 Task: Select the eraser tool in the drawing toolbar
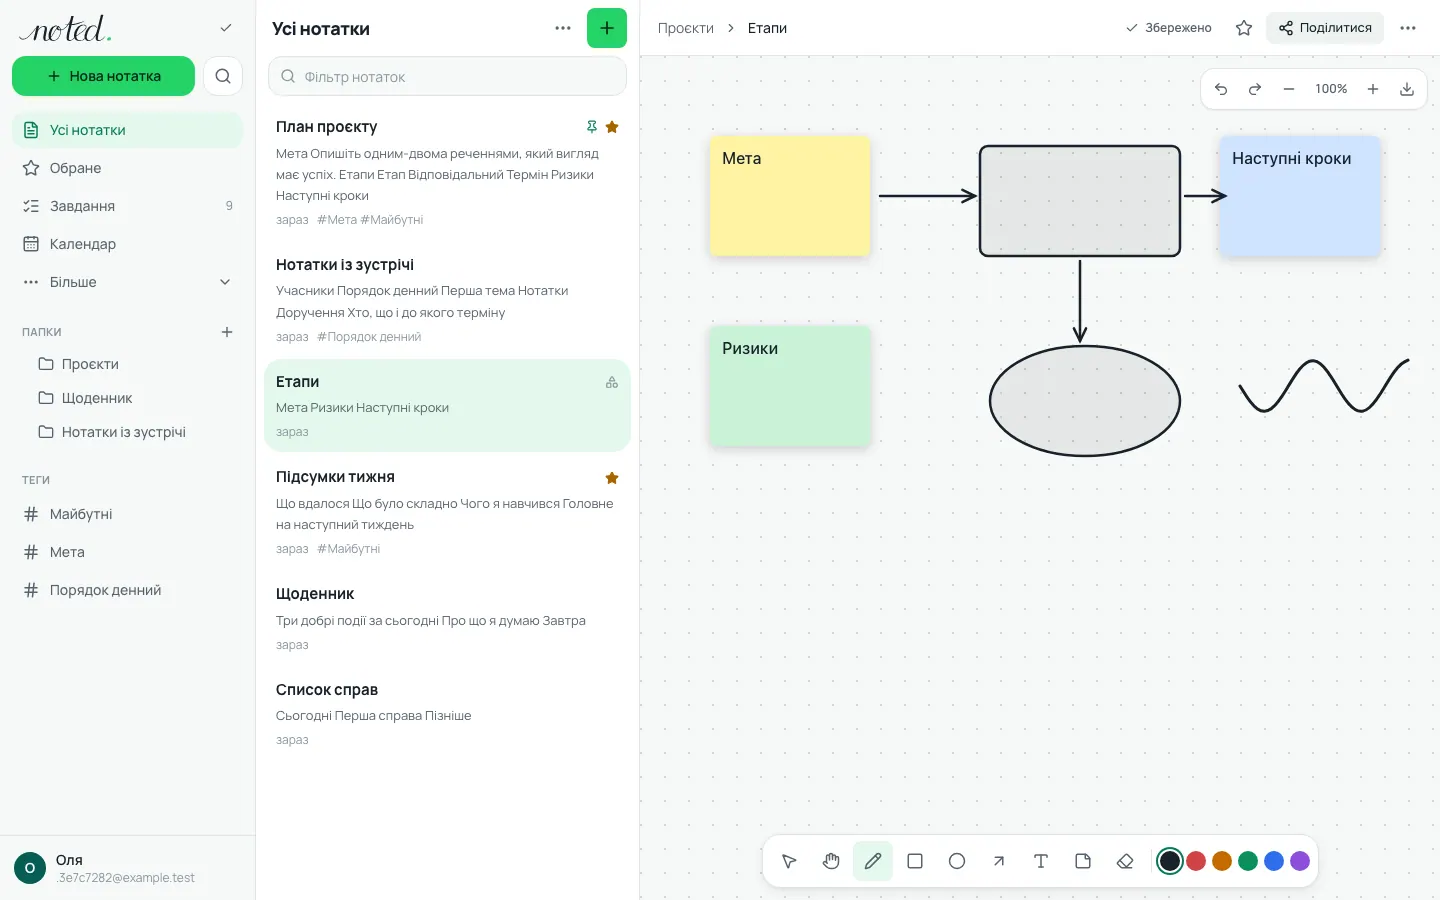[x=1124, y=861]
